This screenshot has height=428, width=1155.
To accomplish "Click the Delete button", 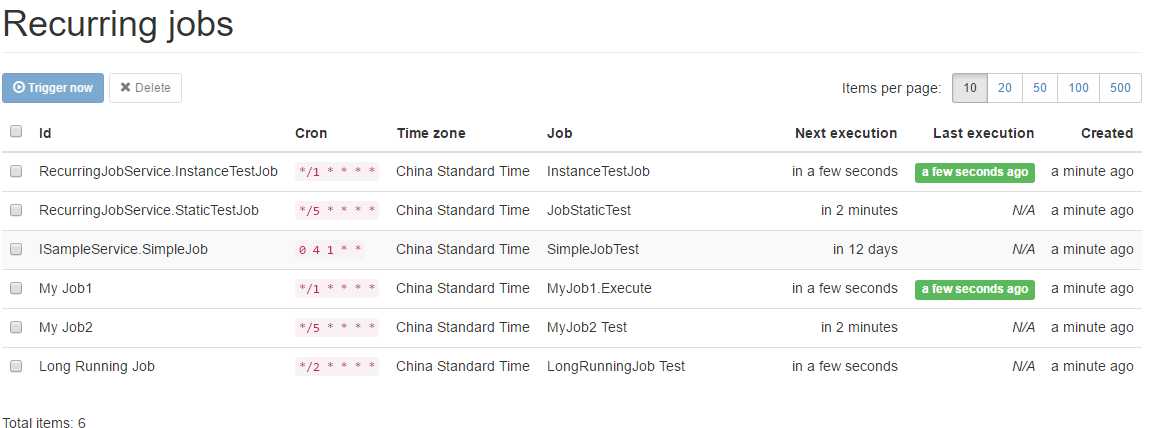I will click(x=145, y=88).
